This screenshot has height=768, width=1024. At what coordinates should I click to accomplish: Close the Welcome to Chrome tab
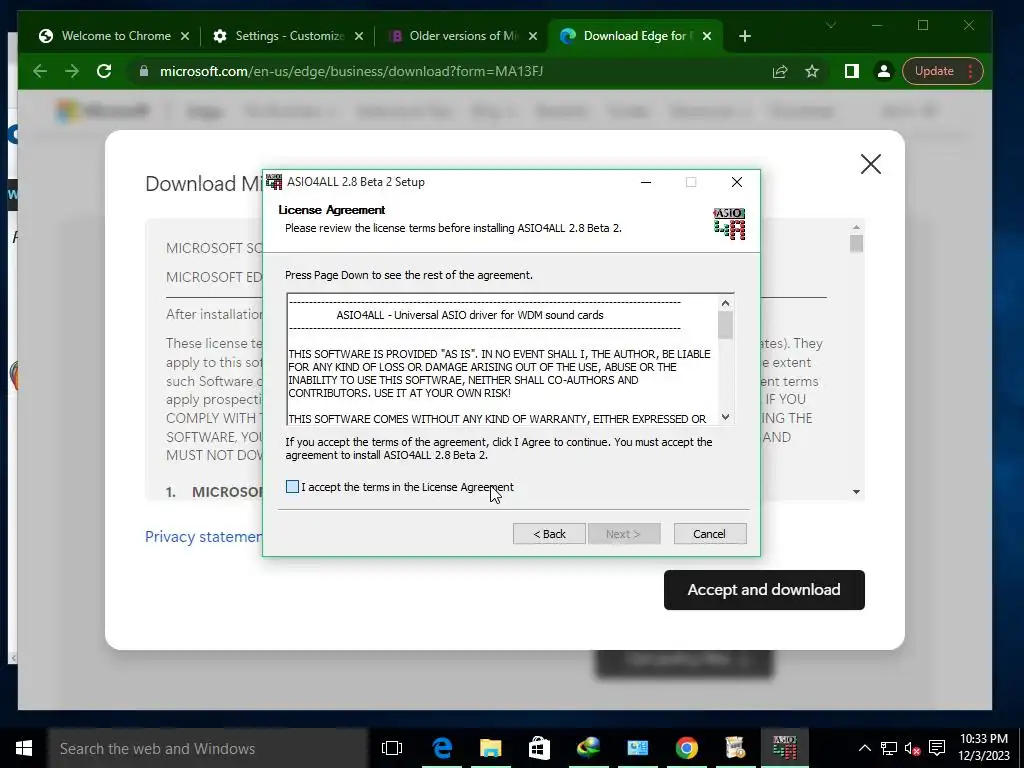(x=185, y=36)
